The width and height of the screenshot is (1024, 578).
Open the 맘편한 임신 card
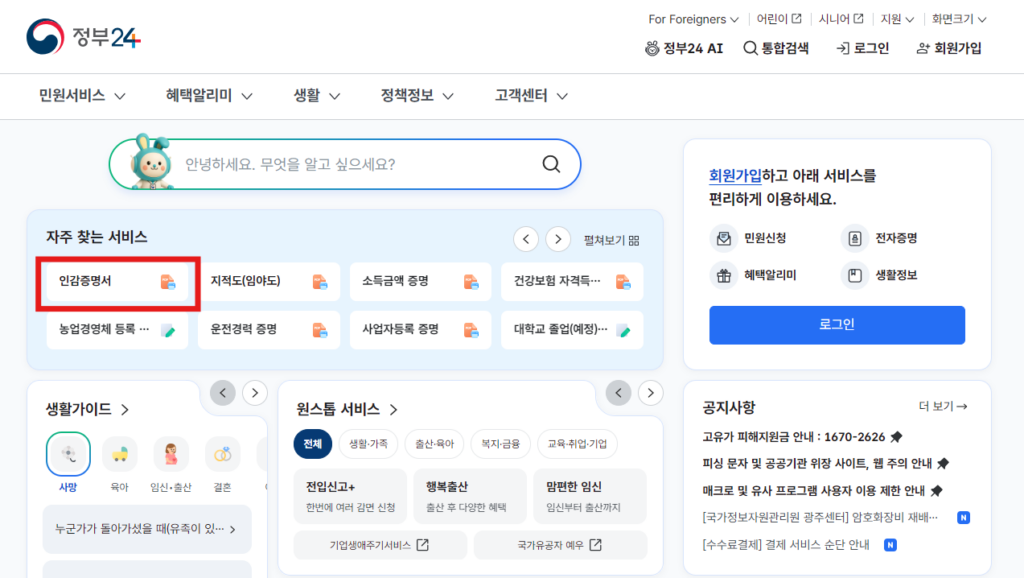(x=590, y=496)
